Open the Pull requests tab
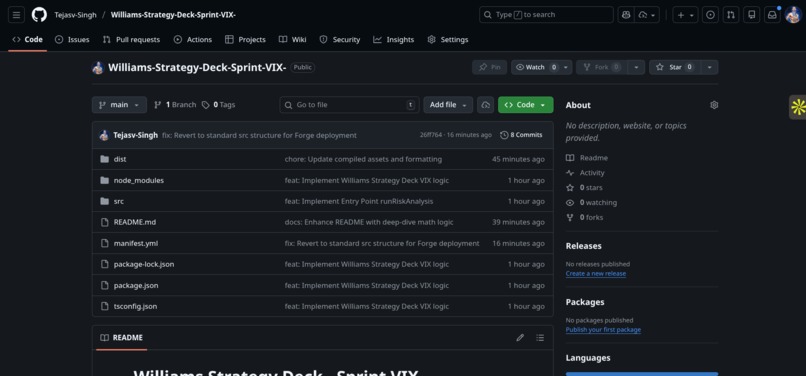This screenshot has height=376, width=806. coord(131,40)
